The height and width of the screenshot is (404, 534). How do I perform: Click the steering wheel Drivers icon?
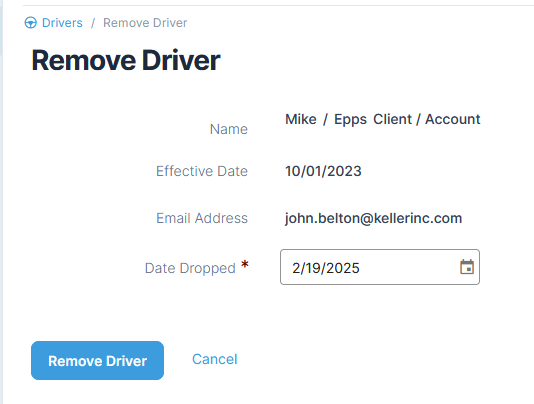click(31, 23)
